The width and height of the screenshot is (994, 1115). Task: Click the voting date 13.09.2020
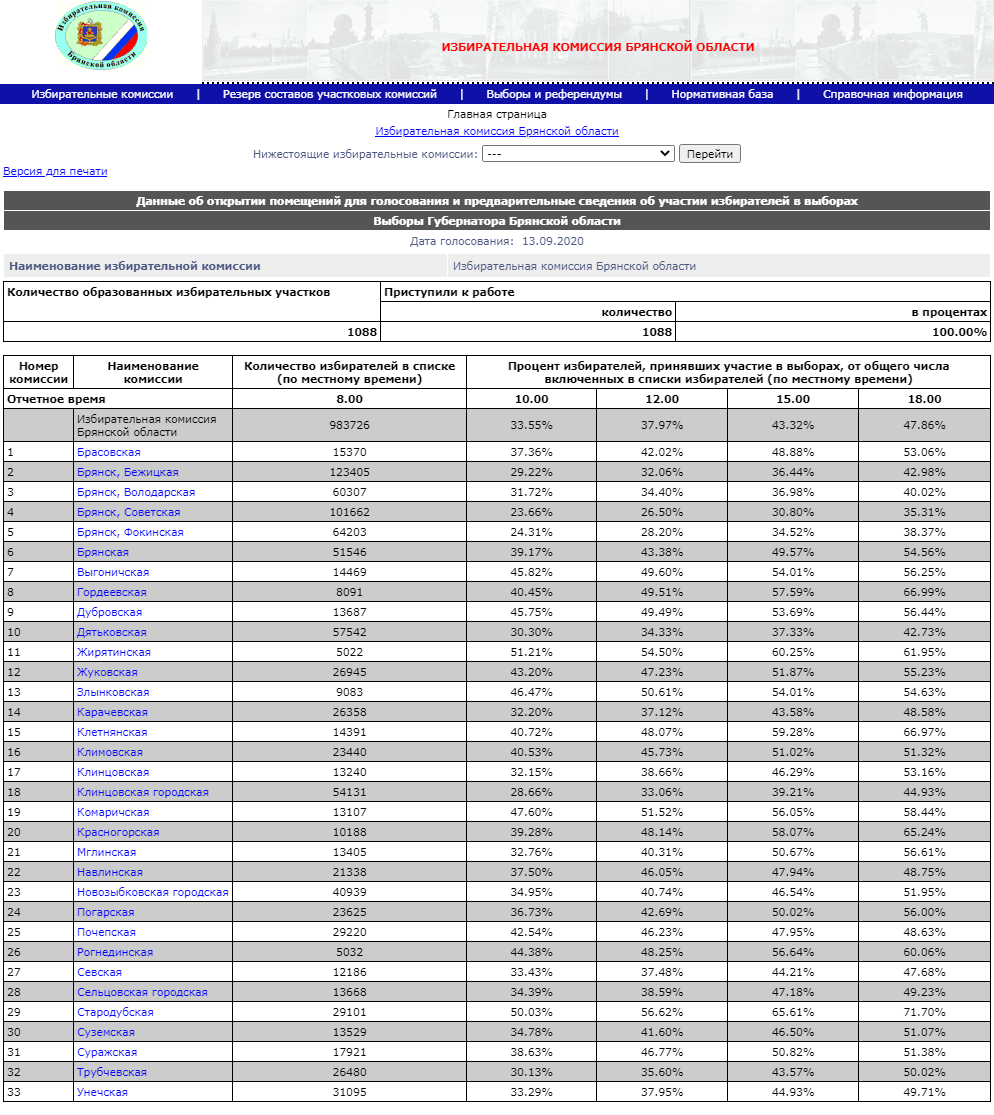pos(552,241)
